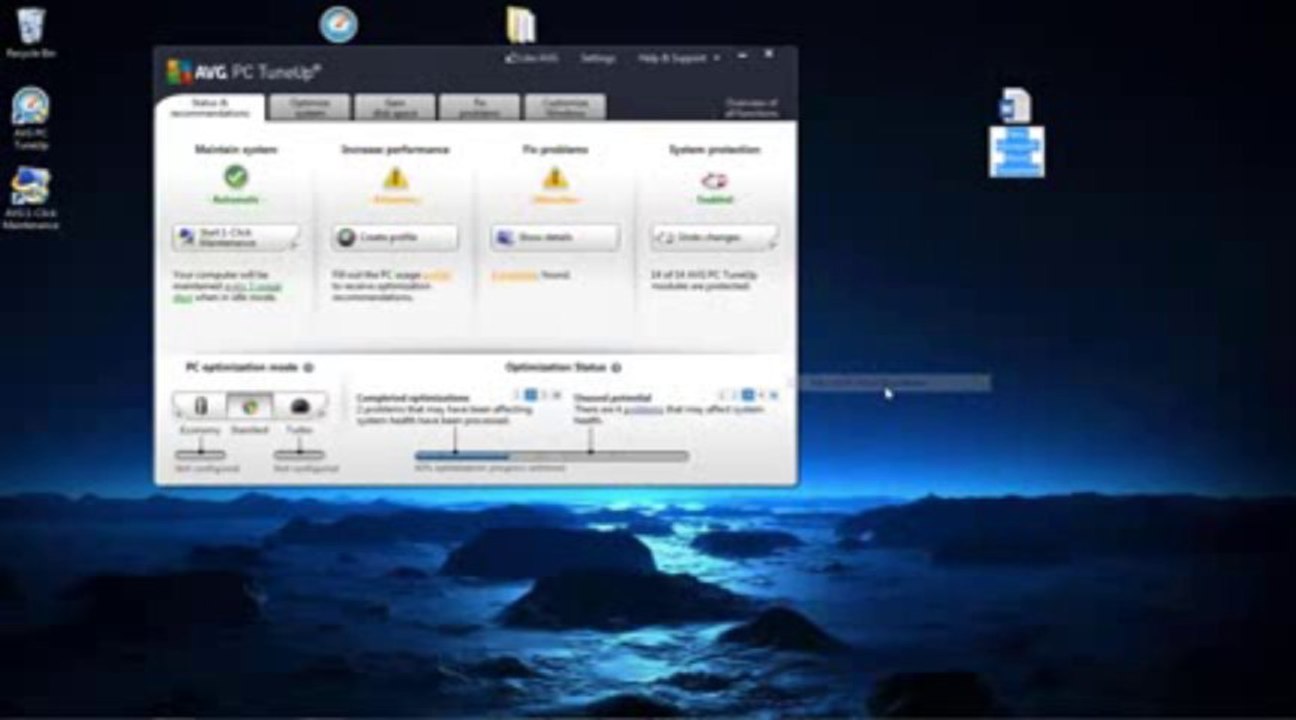Image resolution: width=1296 pixels, height=720 pixels.
Task: Go to last page in Unused potential pager
Action: (773, 395)
